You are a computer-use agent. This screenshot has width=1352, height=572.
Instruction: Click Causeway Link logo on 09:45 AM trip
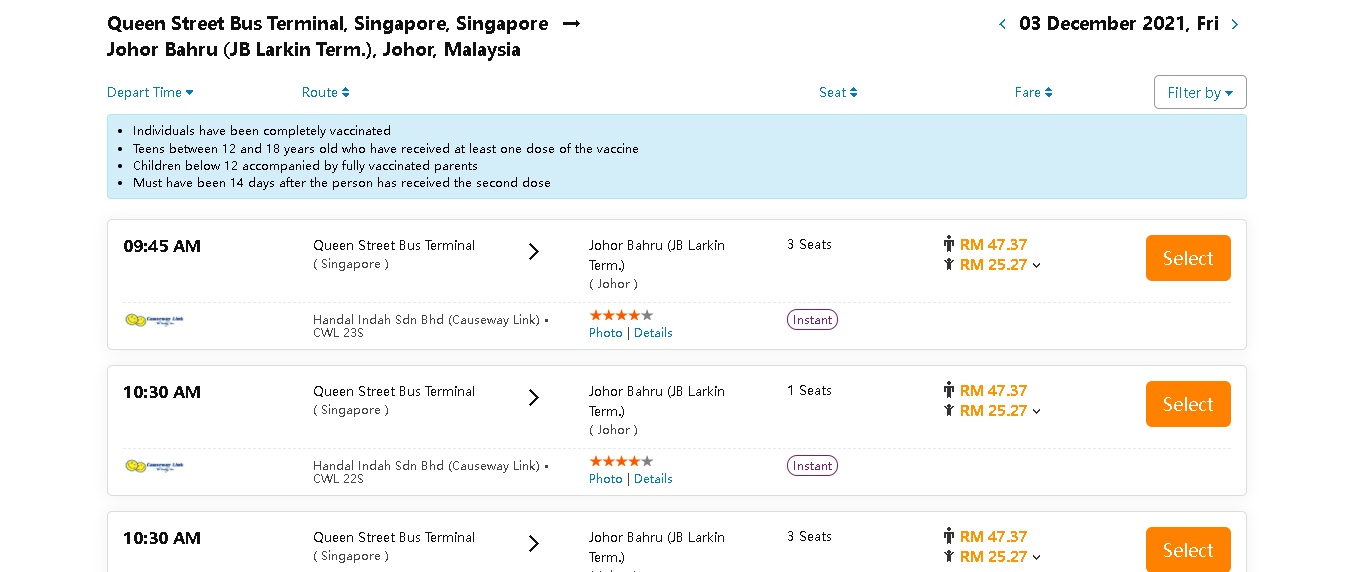pyautogui.click(x=154, y=320)
